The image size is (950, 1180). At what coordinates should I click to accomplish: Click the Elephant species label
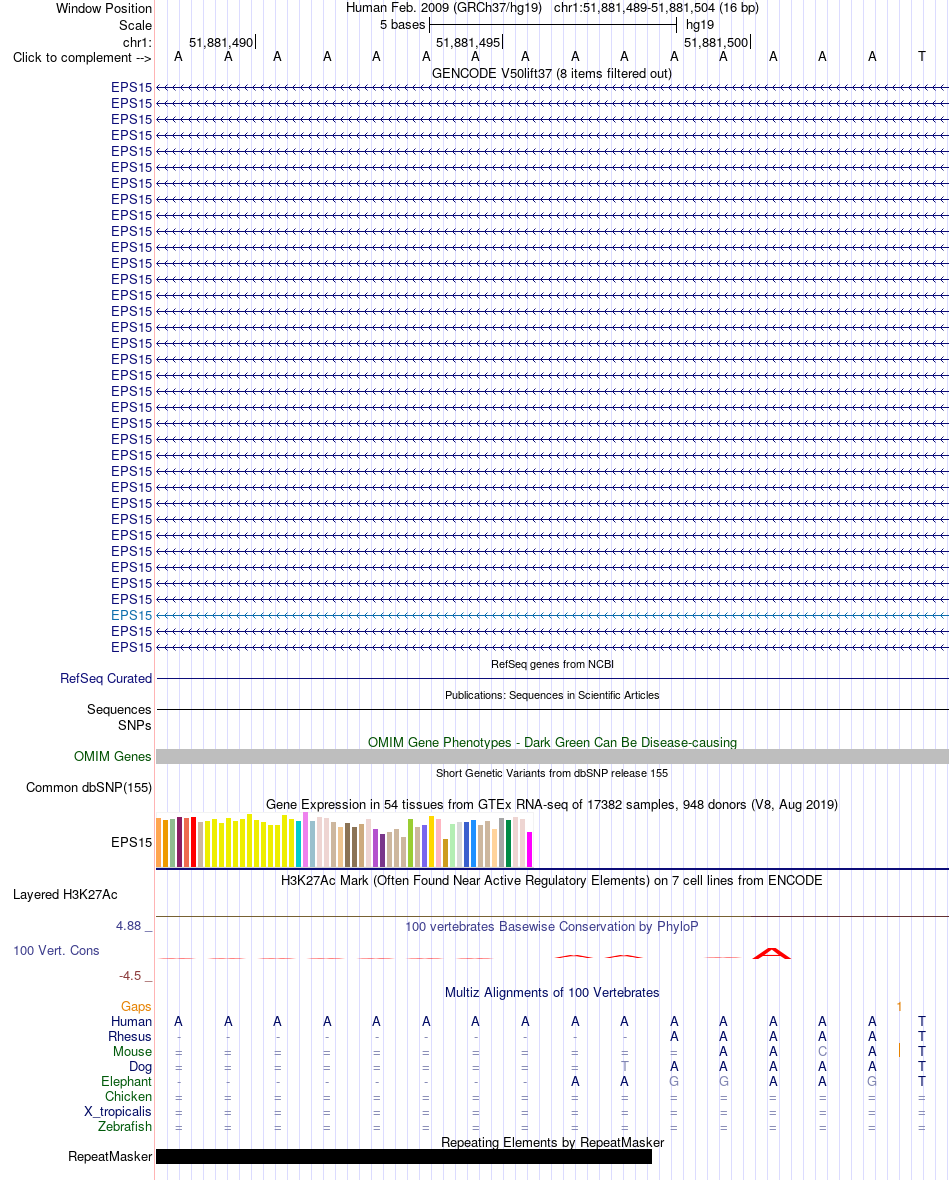126,1081
